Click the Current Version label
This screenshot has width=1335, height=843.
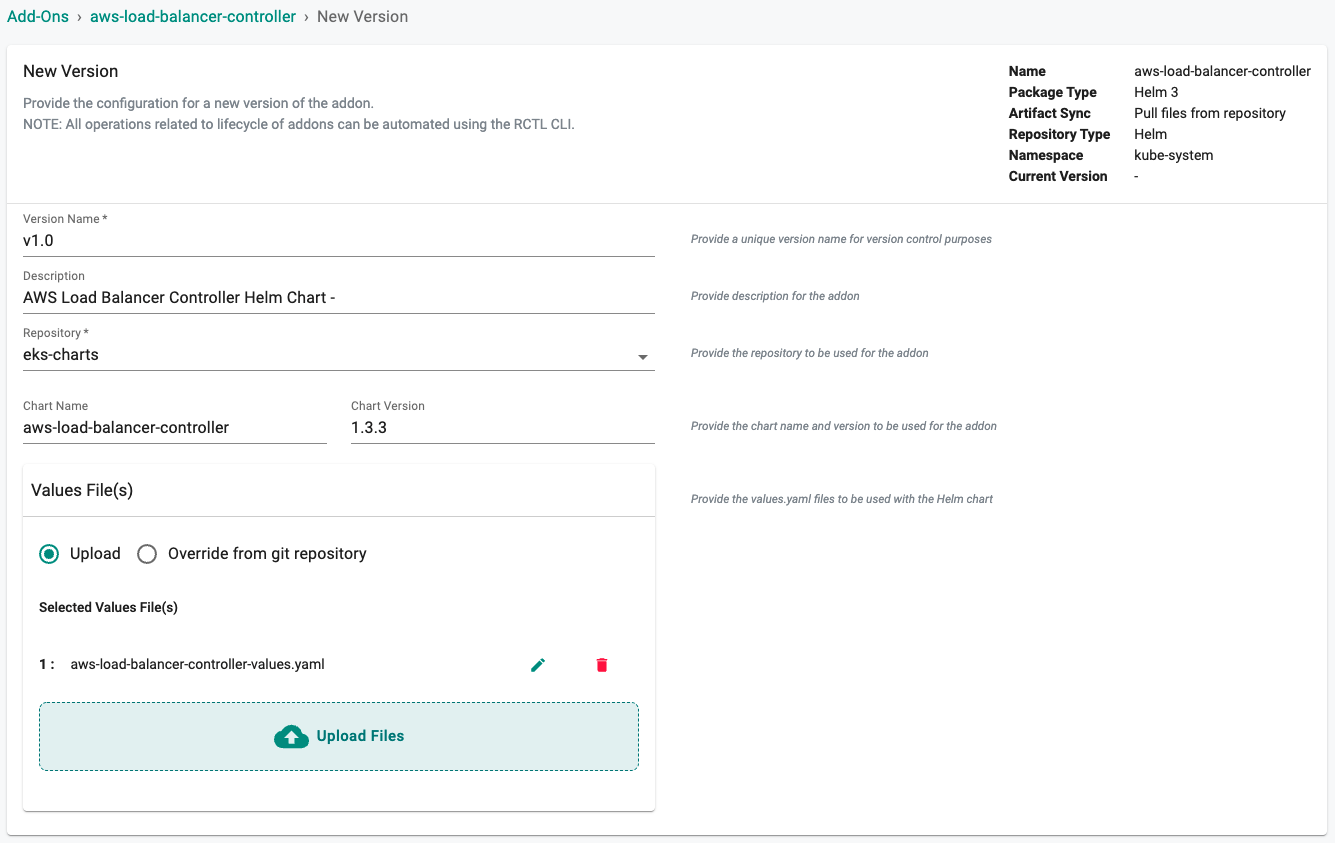click(x=1058, y=176)
